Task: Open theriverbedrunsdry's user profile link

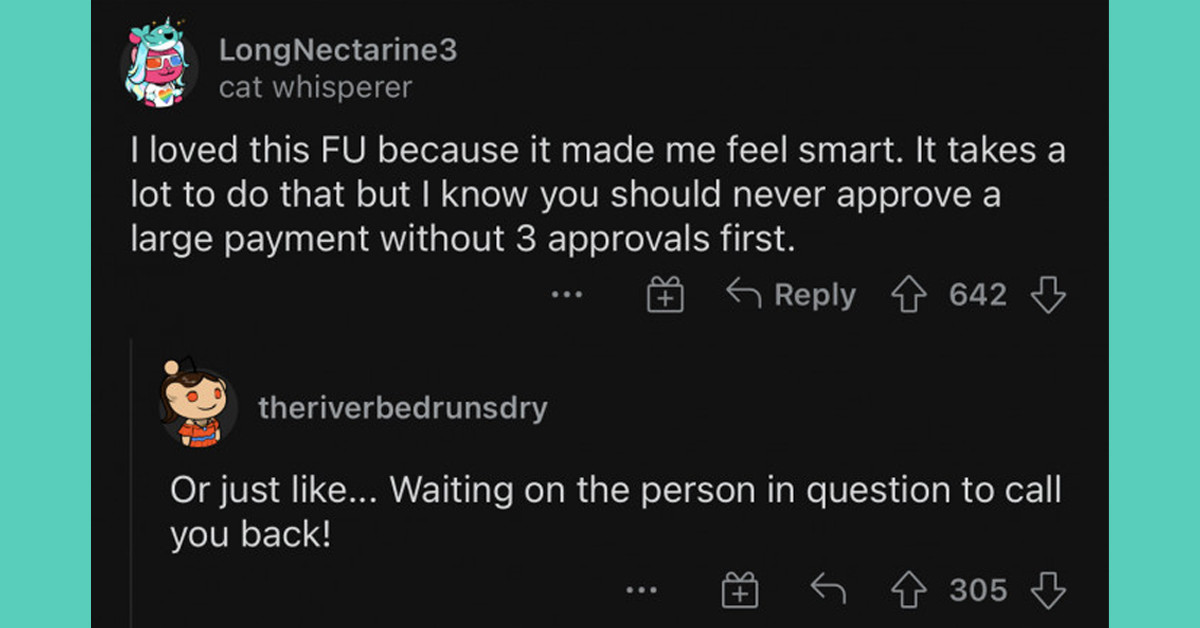Action: tap(402, 408)
